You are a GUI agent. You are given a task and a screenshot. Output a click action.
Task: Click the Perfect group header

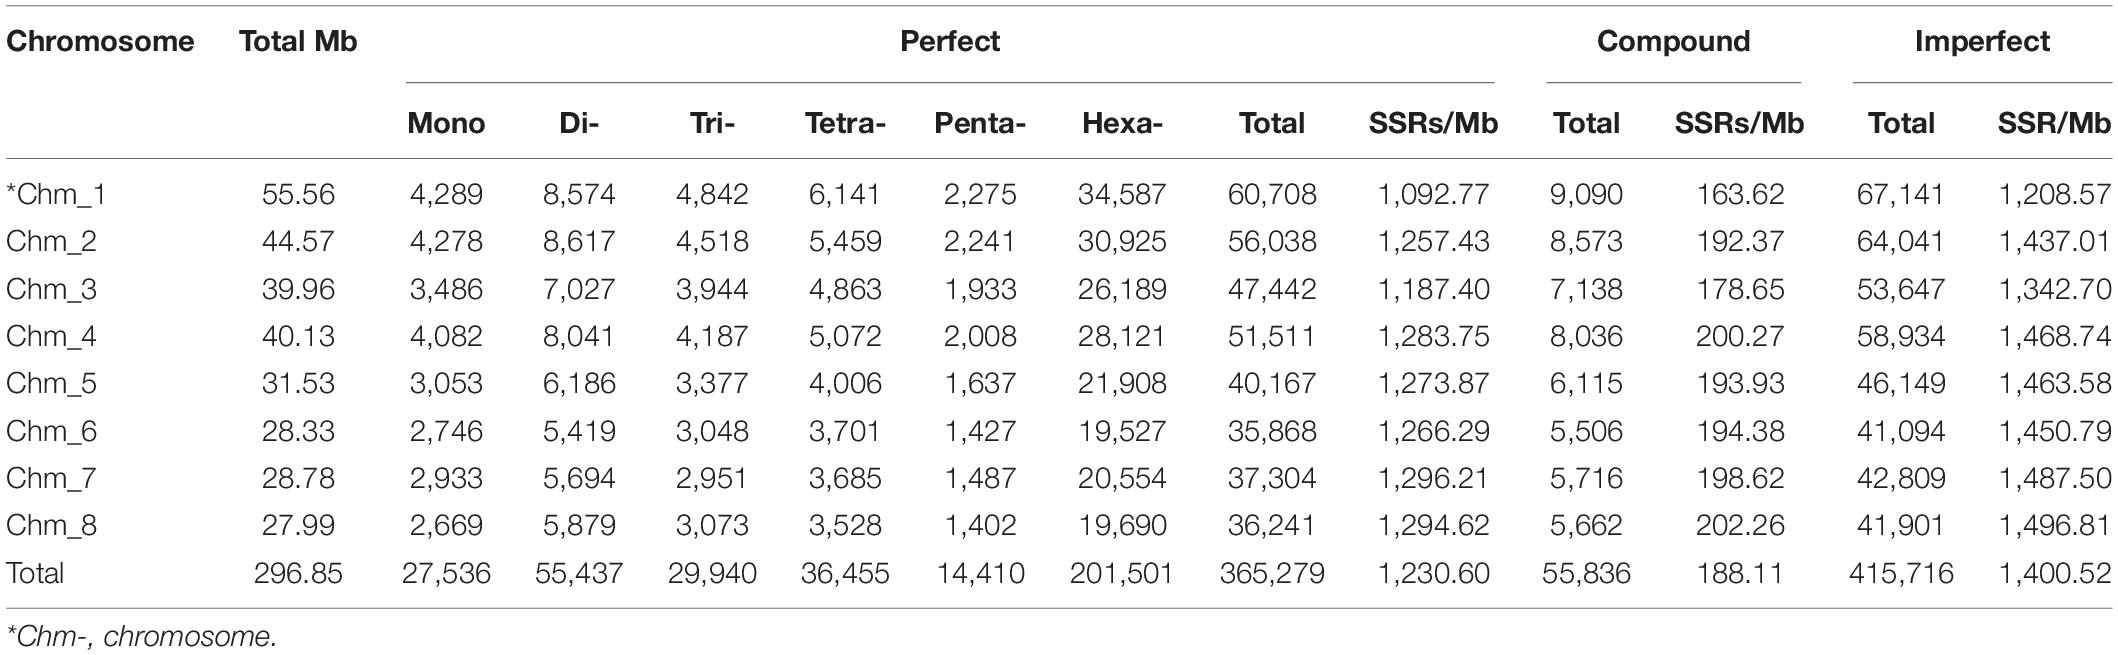tap(950, 42)
